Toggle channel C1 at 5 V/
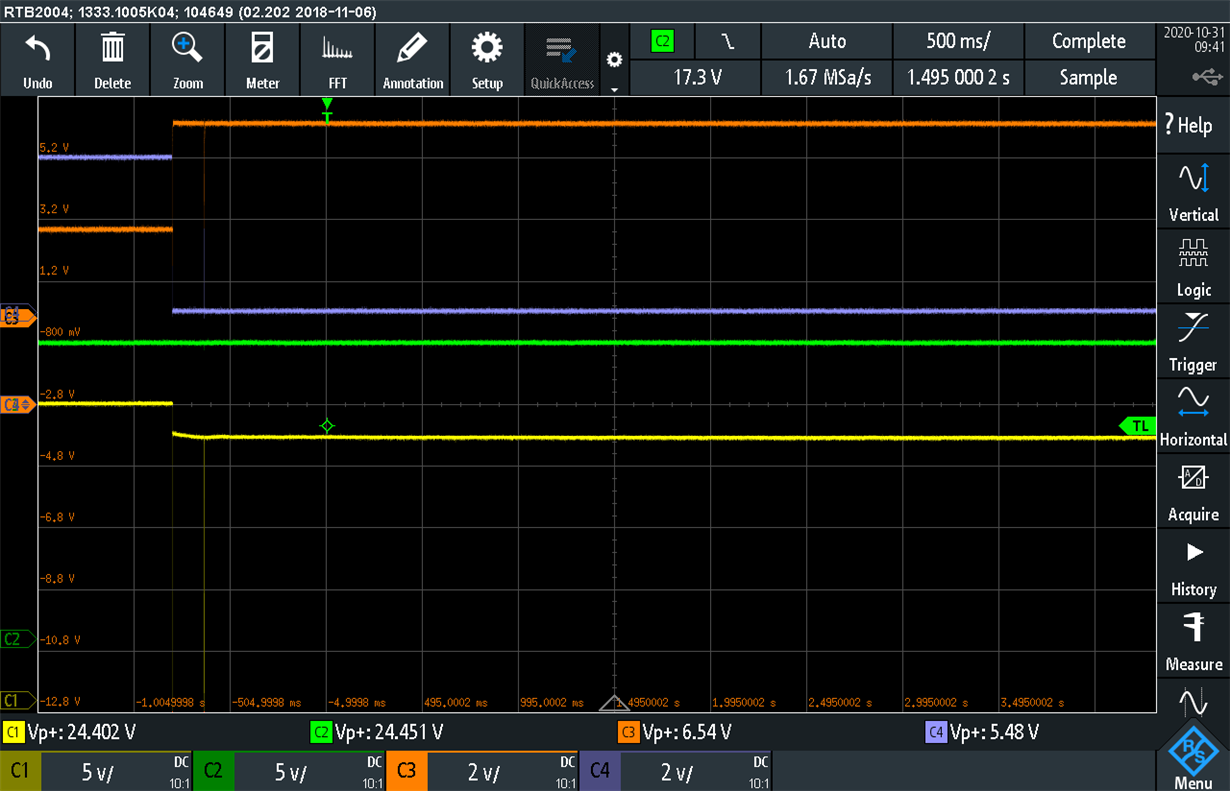The height and width of the screenshot is (791, 1230). (96, 771)
